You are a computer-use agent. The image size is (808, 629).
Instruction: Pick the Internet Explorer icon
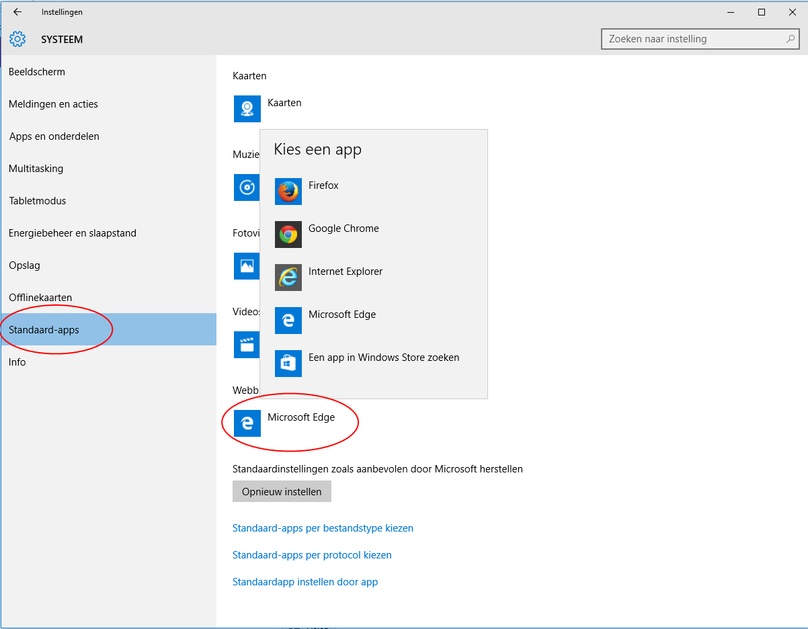288,277
